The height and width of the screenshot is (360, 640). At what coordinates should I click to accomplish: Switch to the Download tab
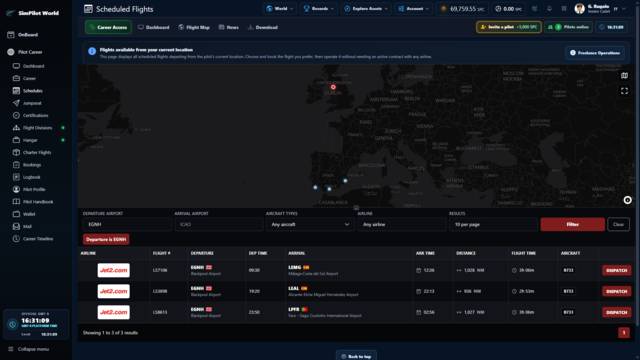[x=262, y=27]
